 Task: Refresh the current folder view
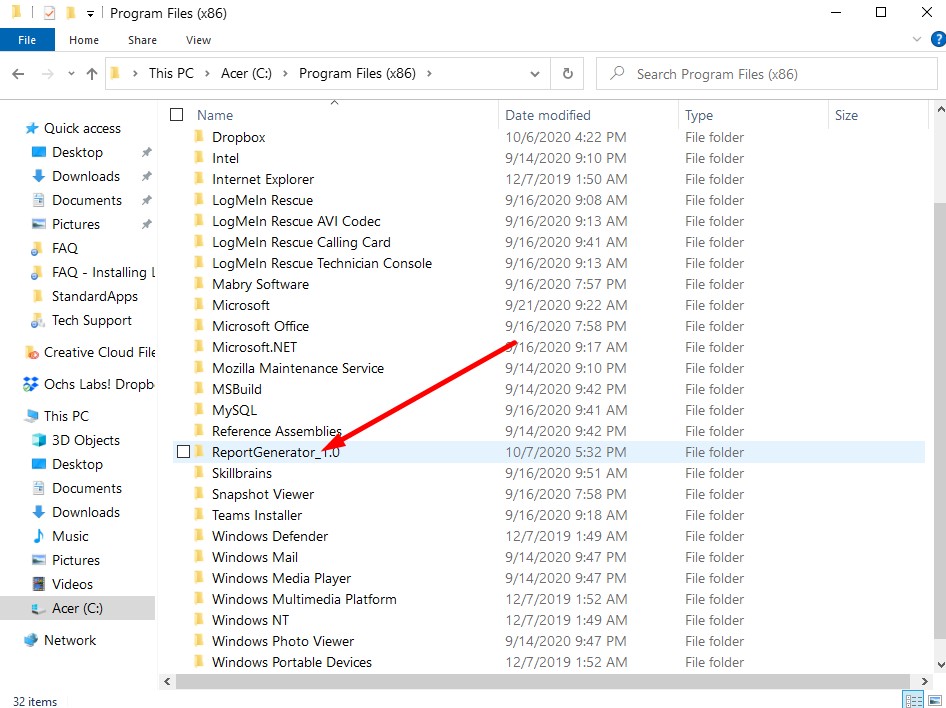[x=568, y=74]
